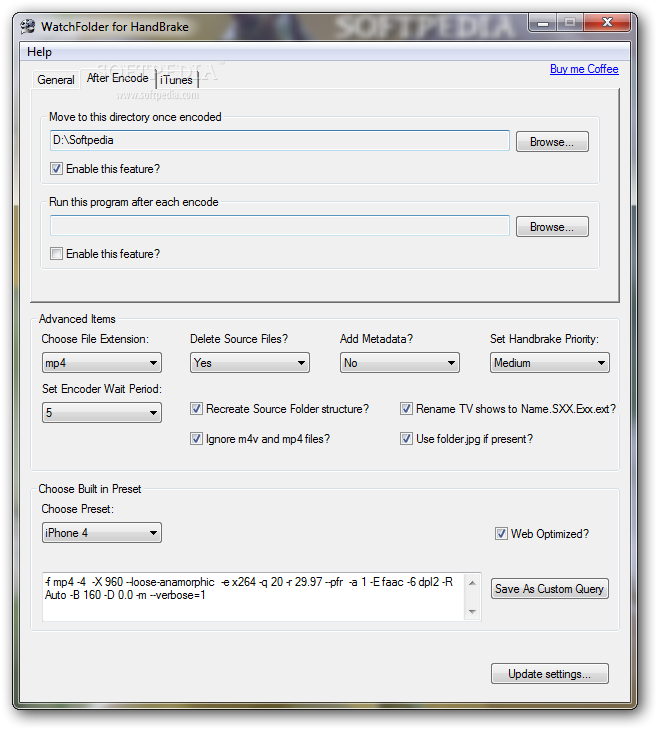Click the query box scroll up arrow
Screen dimensions: 658x730
coord(472,583)
